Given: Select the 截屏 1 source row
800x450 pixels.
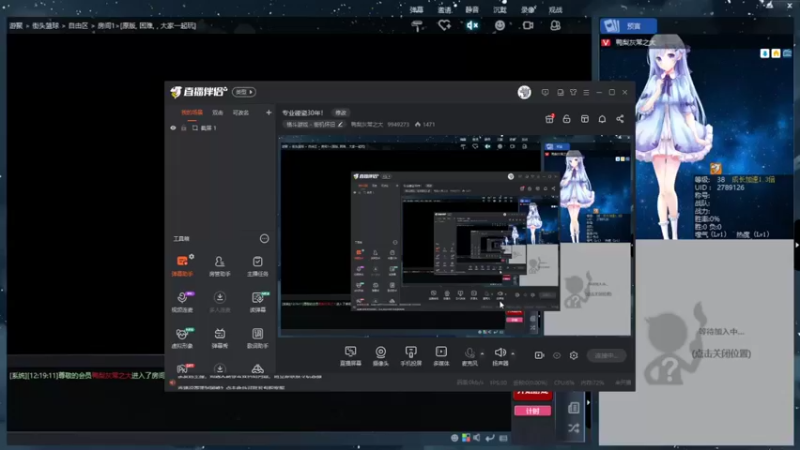Looking at the screenshot, I should coord(220,128).
